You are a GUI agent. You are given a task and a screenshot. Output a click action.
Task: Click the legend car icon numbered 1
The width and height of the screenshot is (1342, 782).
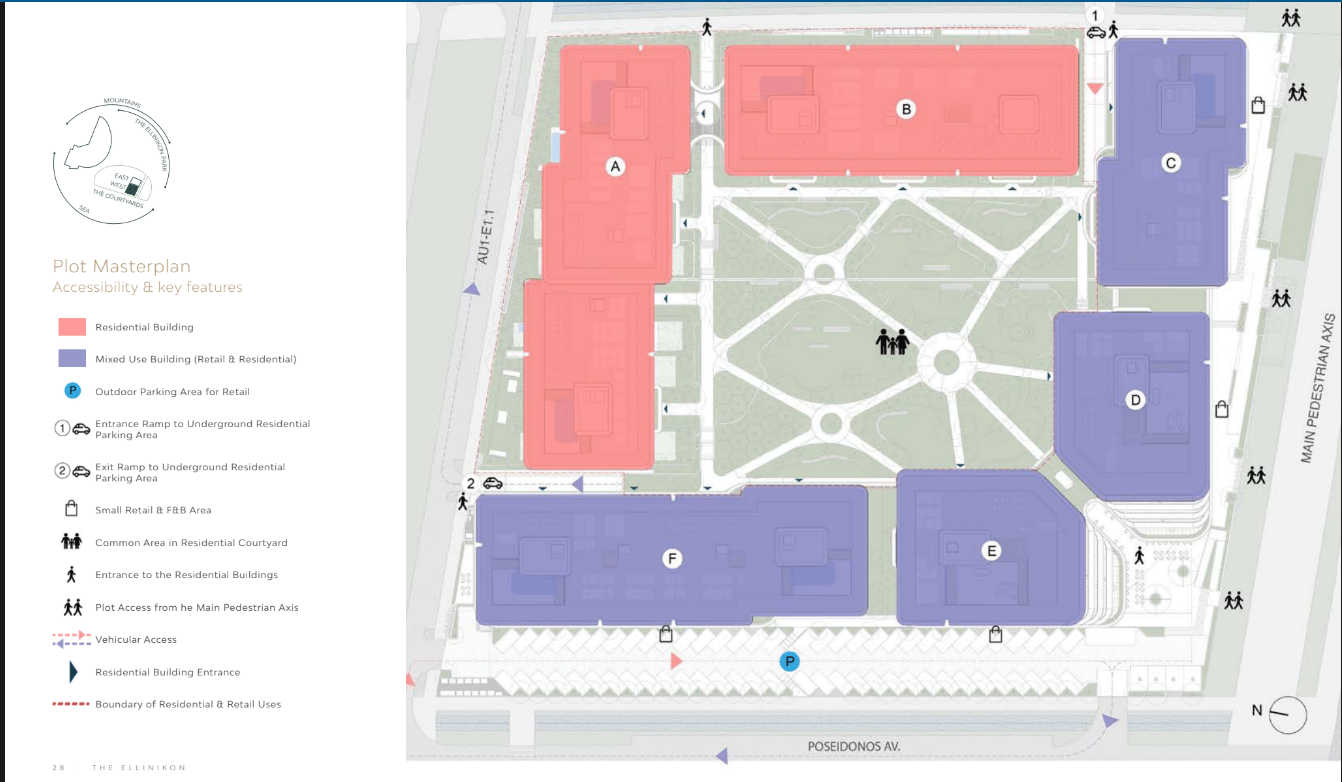tap(82, 428)
